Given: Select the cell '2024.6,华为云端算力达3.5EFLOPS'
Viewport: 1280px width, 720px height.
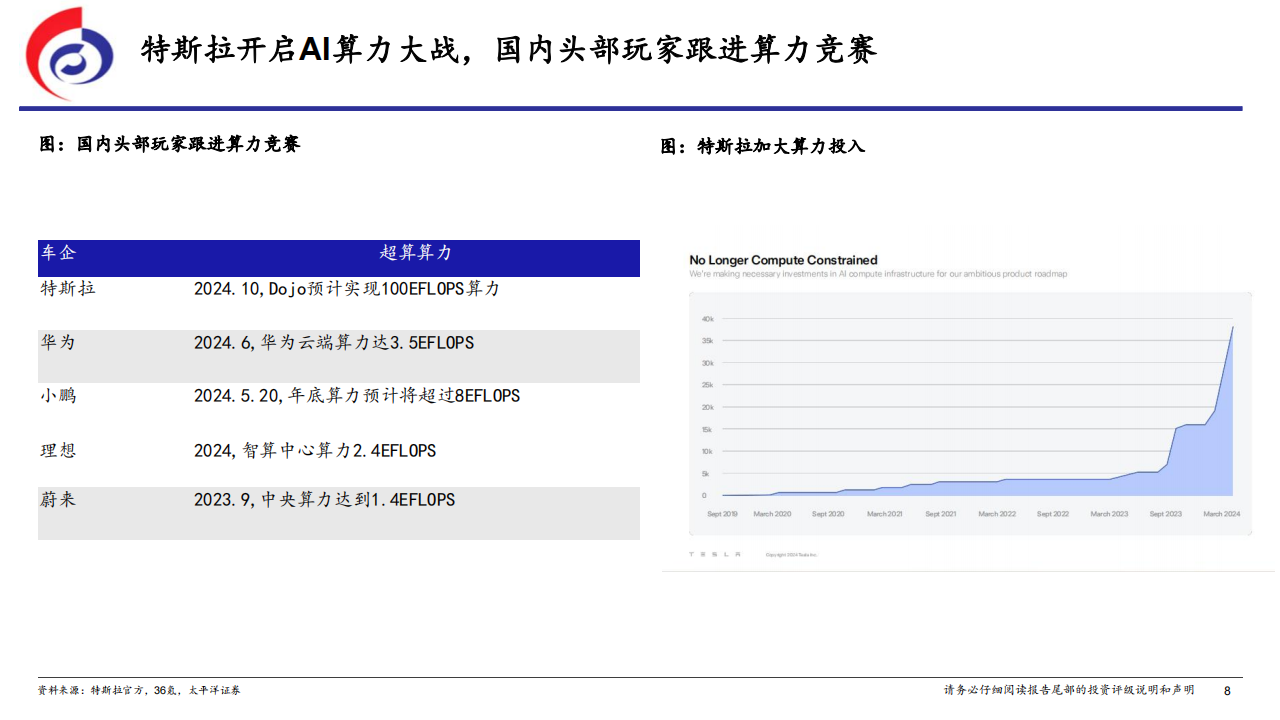Looking at the screenshot, I should point(334,343).
